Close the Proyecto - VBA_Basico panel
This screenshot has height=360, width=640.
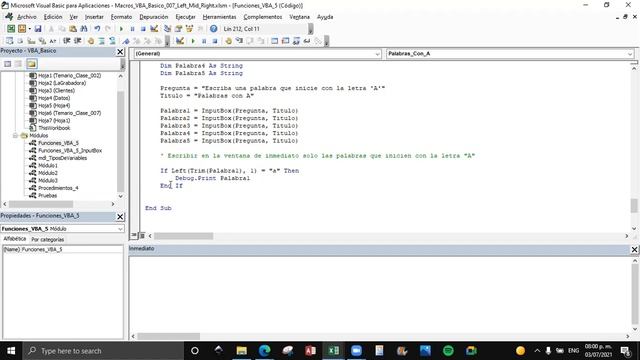pyautogui.click(x=120, y=51)
